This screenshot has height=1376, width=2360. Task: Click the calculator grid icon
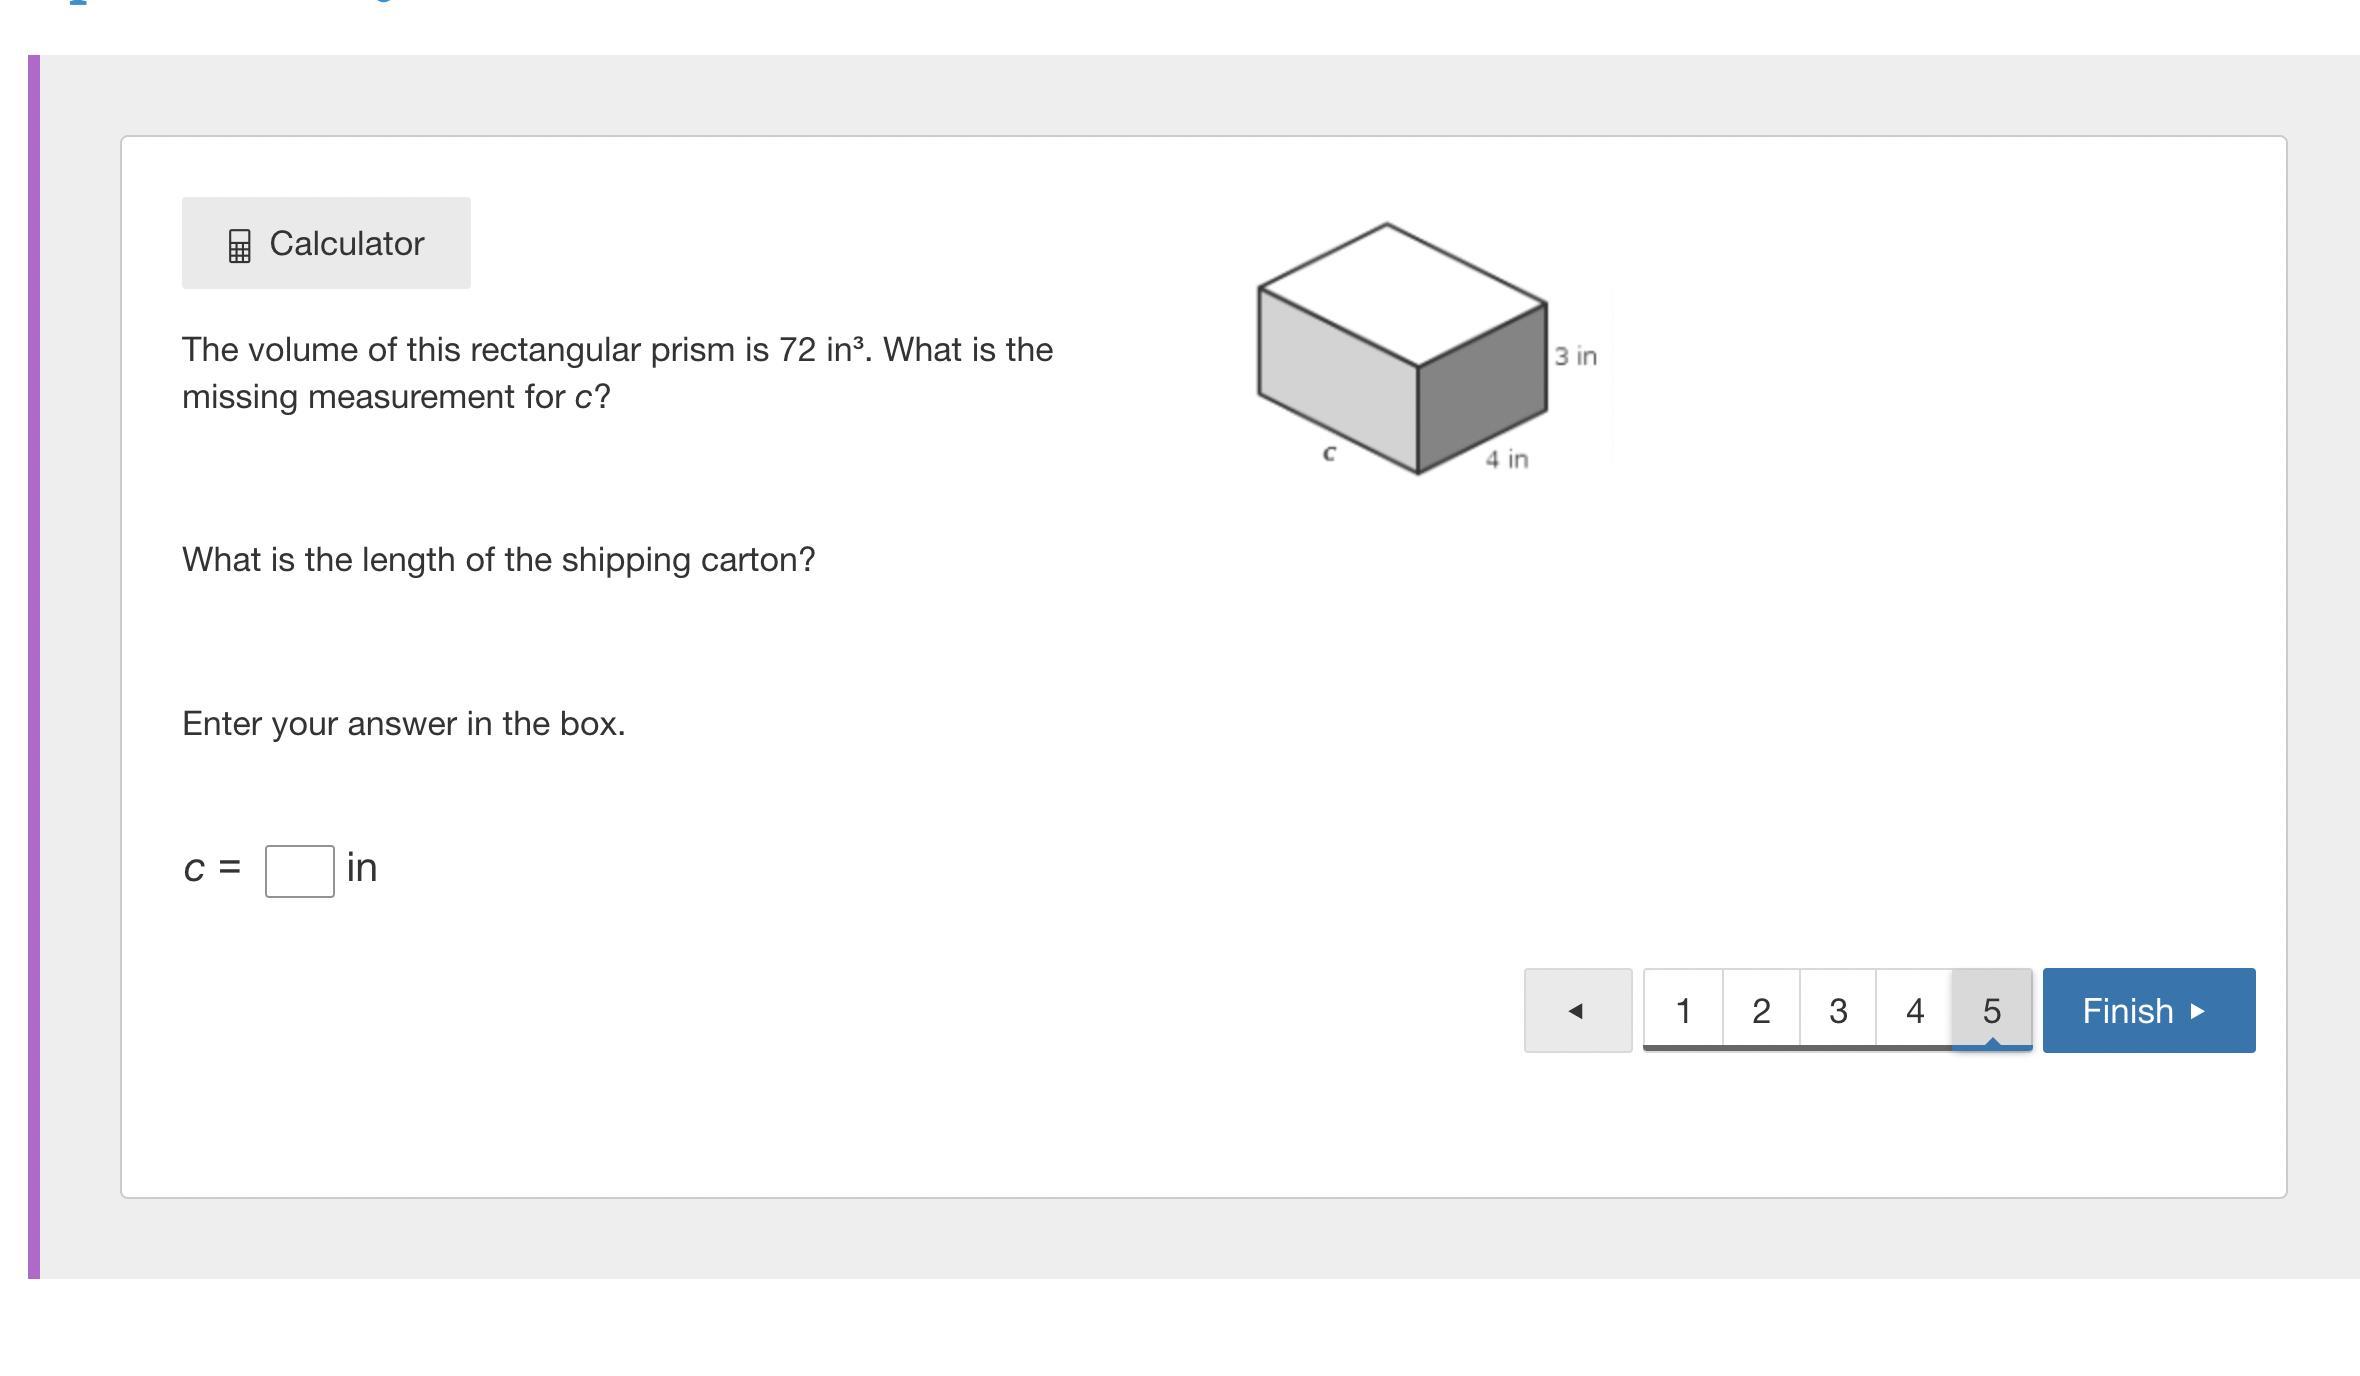pos(239,246)
